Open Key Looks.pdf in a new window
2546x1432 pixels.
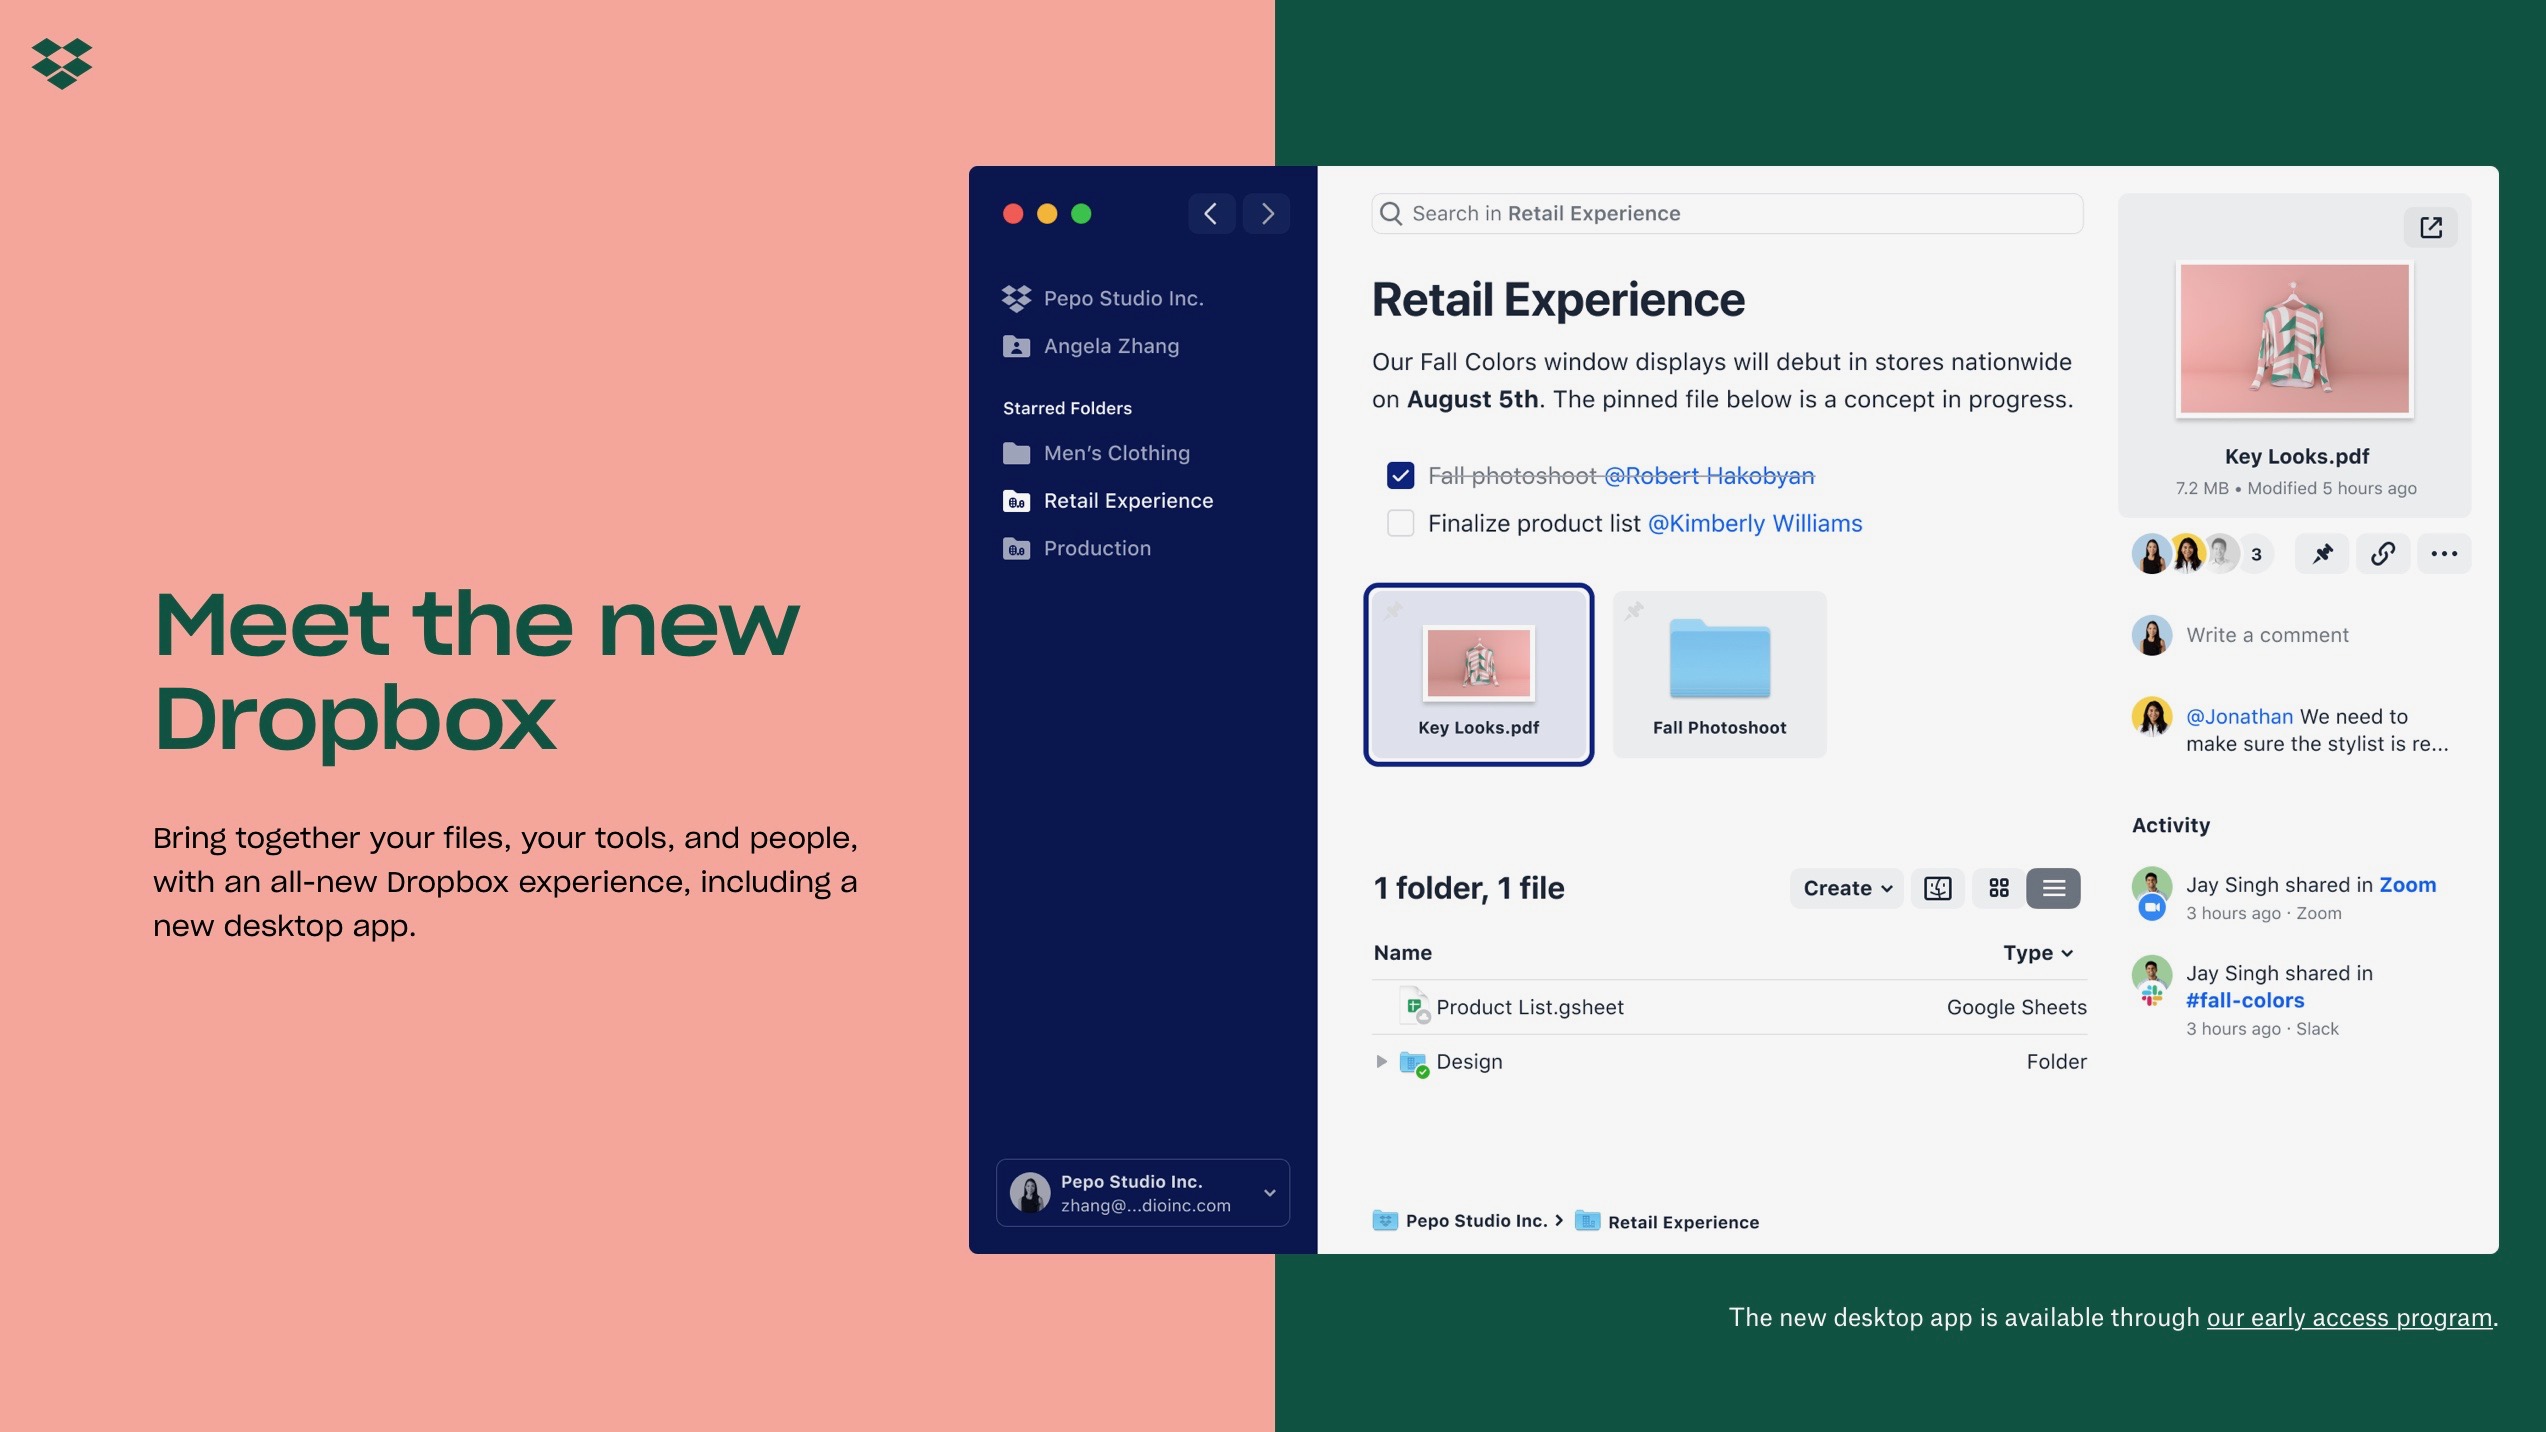(2430, 228)
